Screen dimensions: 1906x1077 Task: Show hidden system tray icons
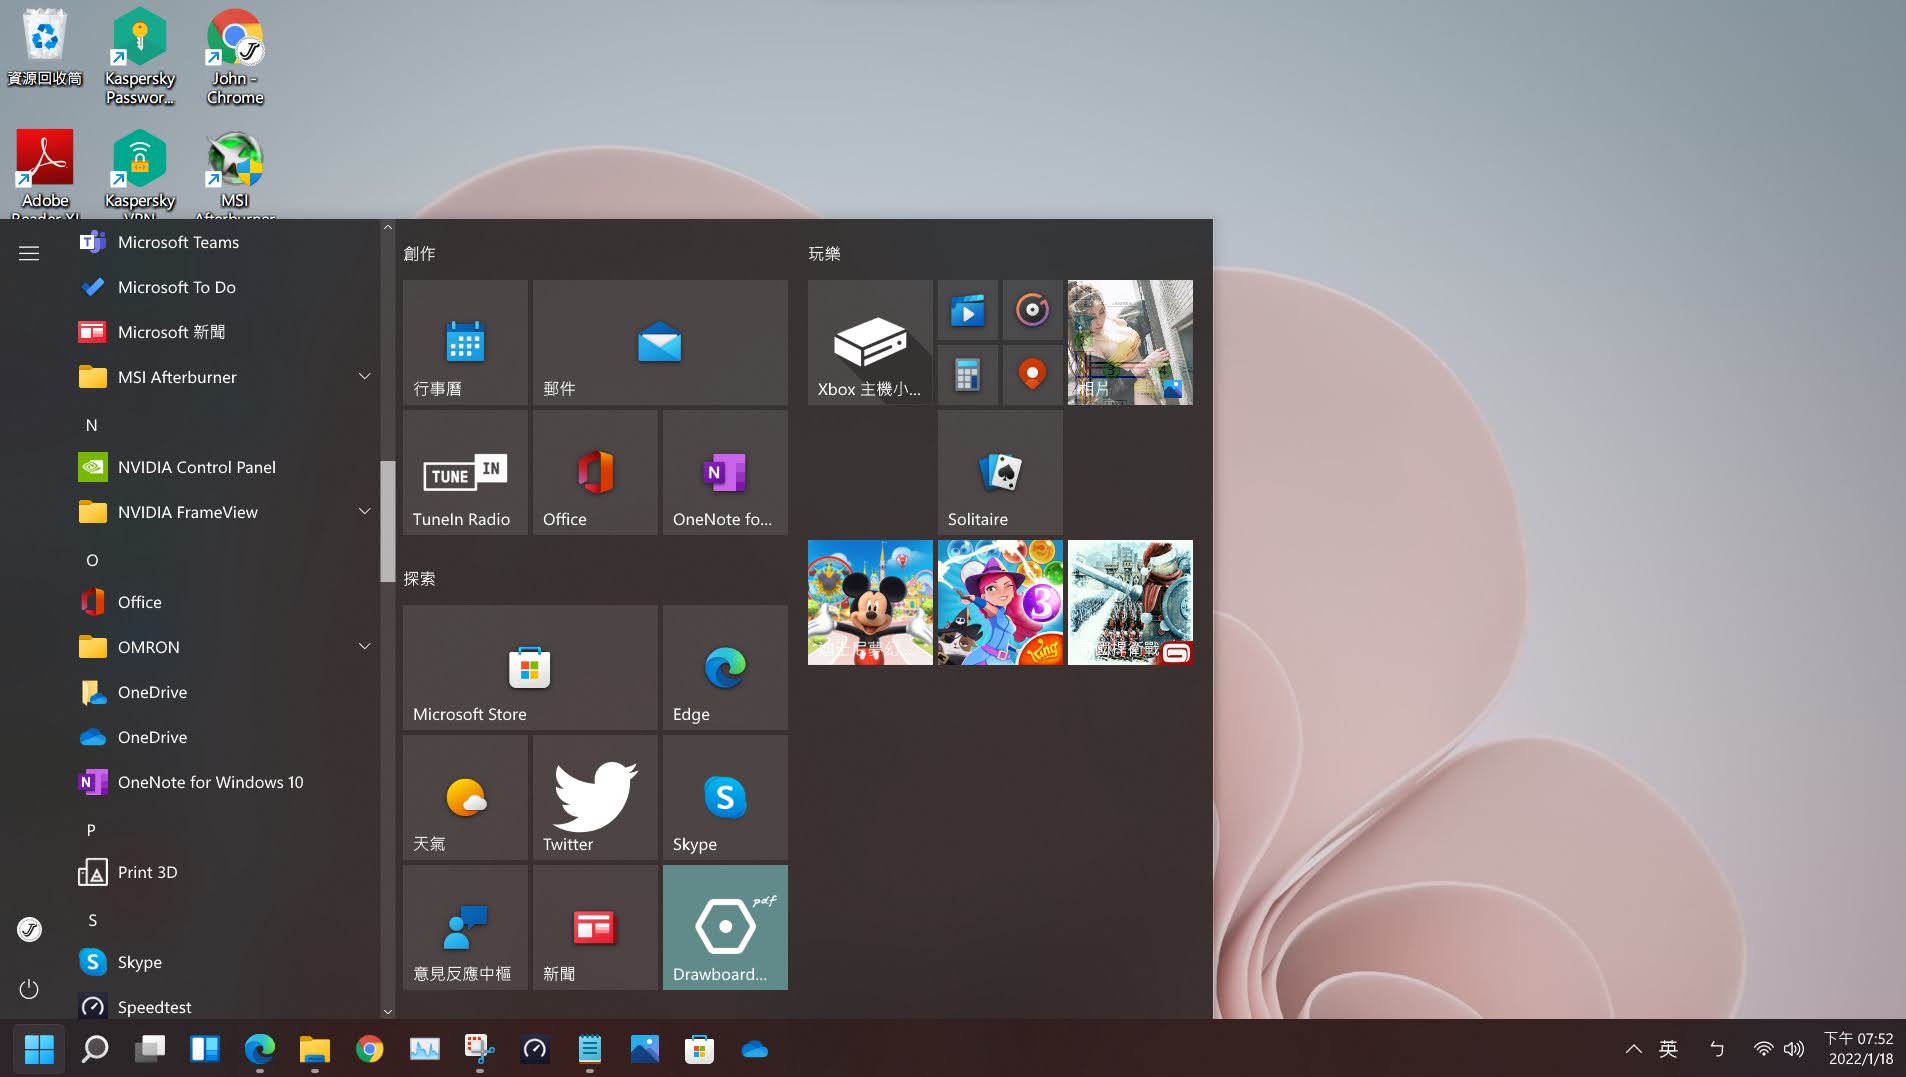click(x=1633, y=1049)
